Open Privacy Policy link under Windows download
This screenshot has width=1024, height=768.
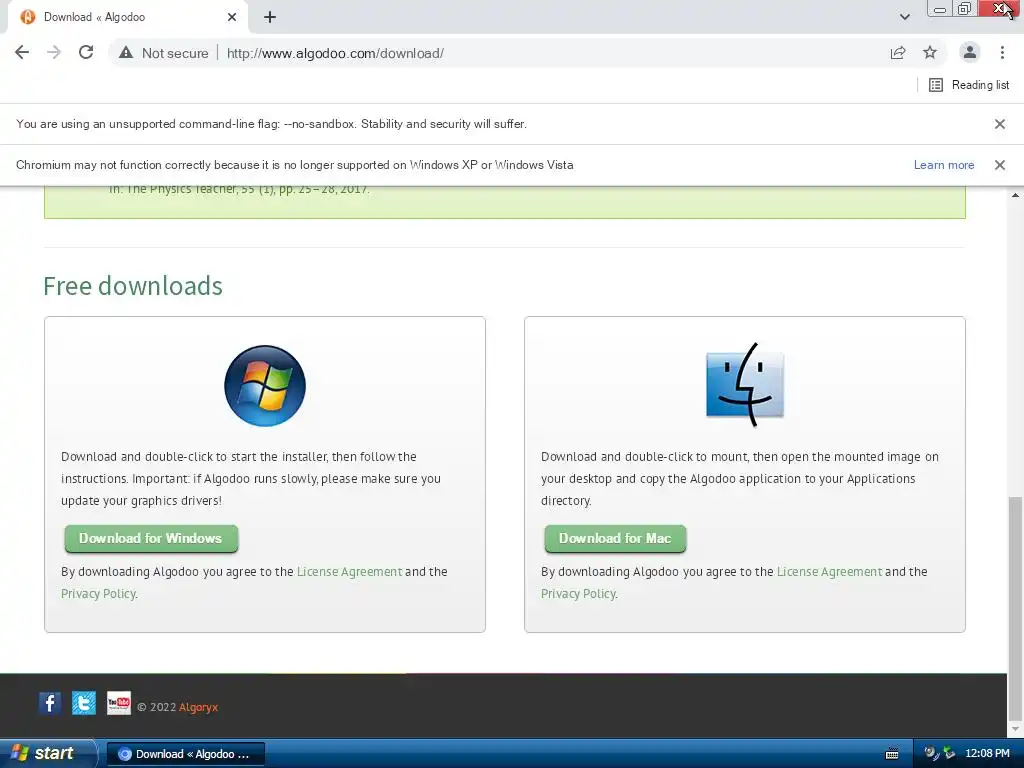[99, 594]
